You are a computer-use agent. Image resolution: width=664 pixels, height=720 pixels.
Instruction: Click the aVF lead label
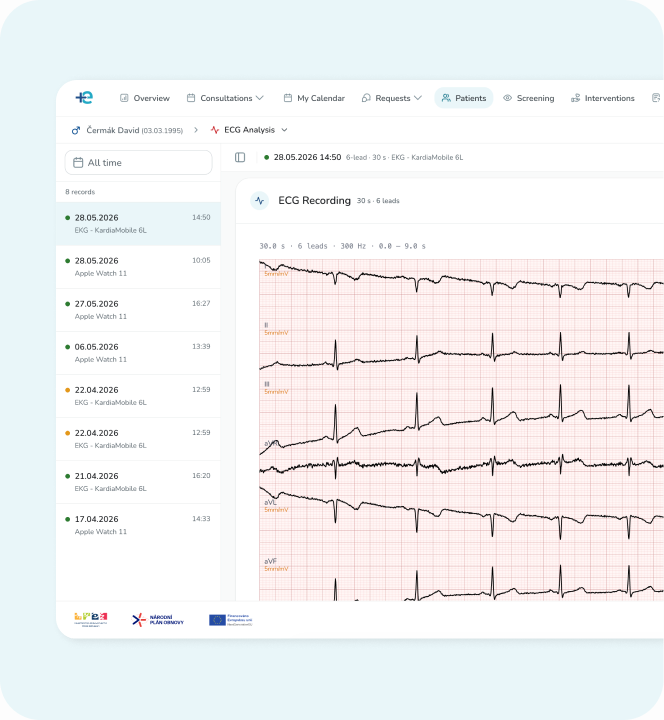tap(270, 561)
